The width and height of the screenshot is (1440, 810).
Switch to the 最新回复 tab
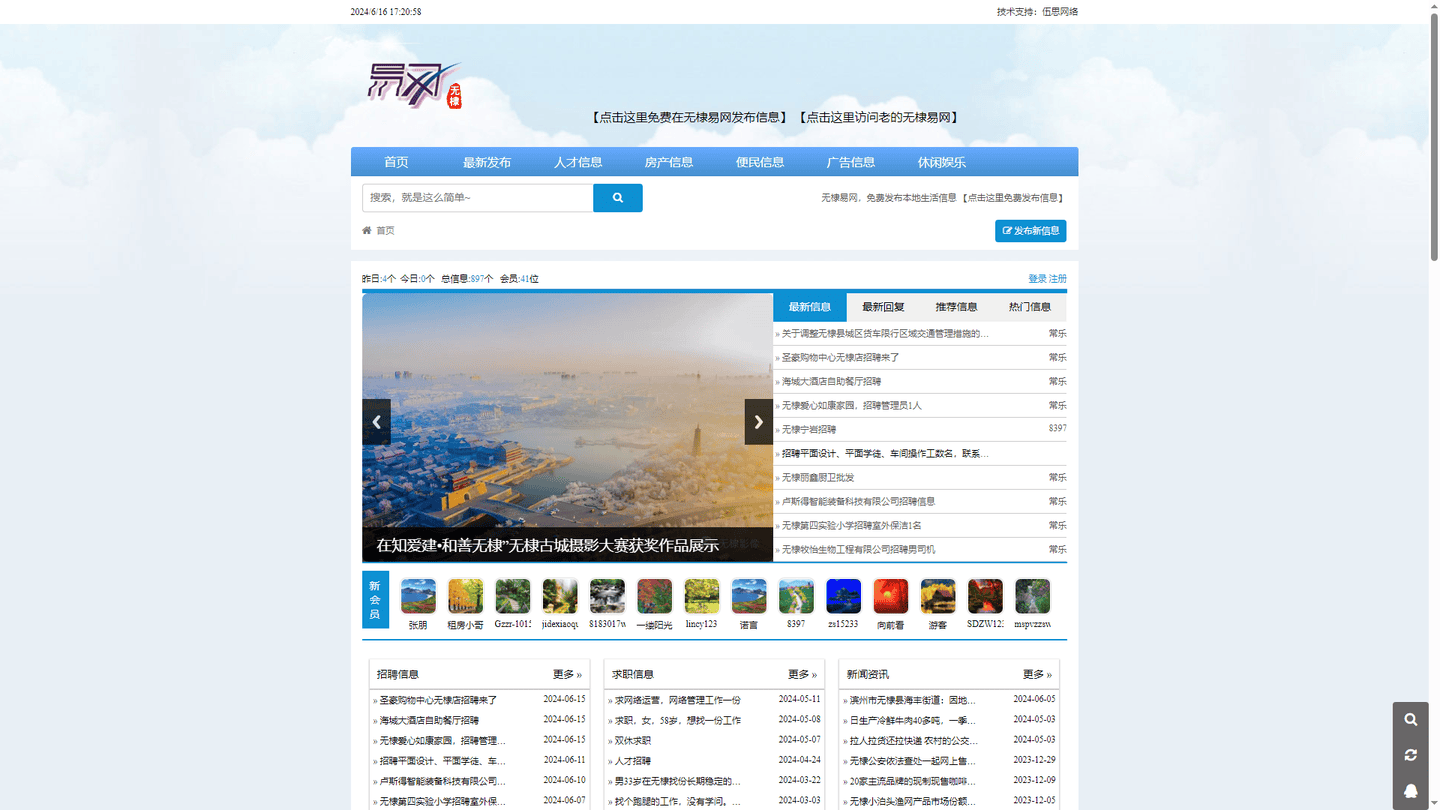(883, 307)
